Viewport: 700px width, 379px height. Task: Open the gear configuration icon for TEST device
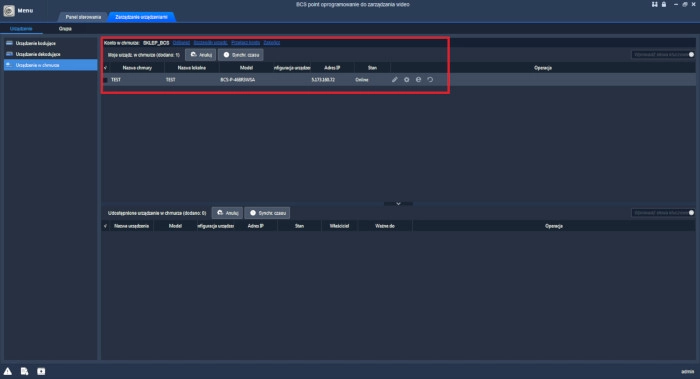click(x=406, y=79)
